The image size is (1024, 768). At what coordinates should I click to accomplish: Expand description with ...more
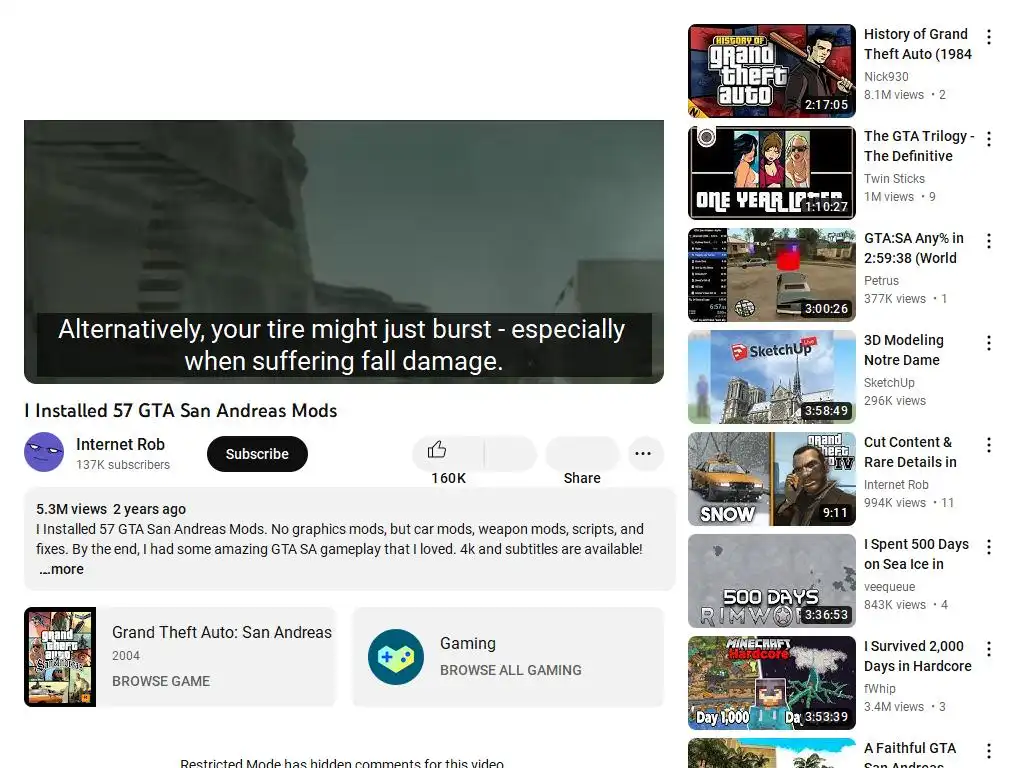[61, 569]
